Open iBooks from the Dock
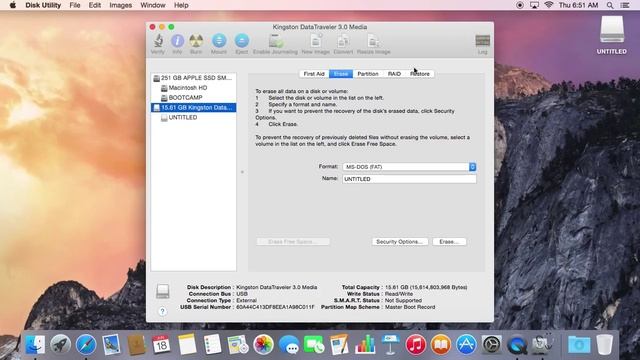The width and height of the screenshot is (640, 360). coord(441,344)
